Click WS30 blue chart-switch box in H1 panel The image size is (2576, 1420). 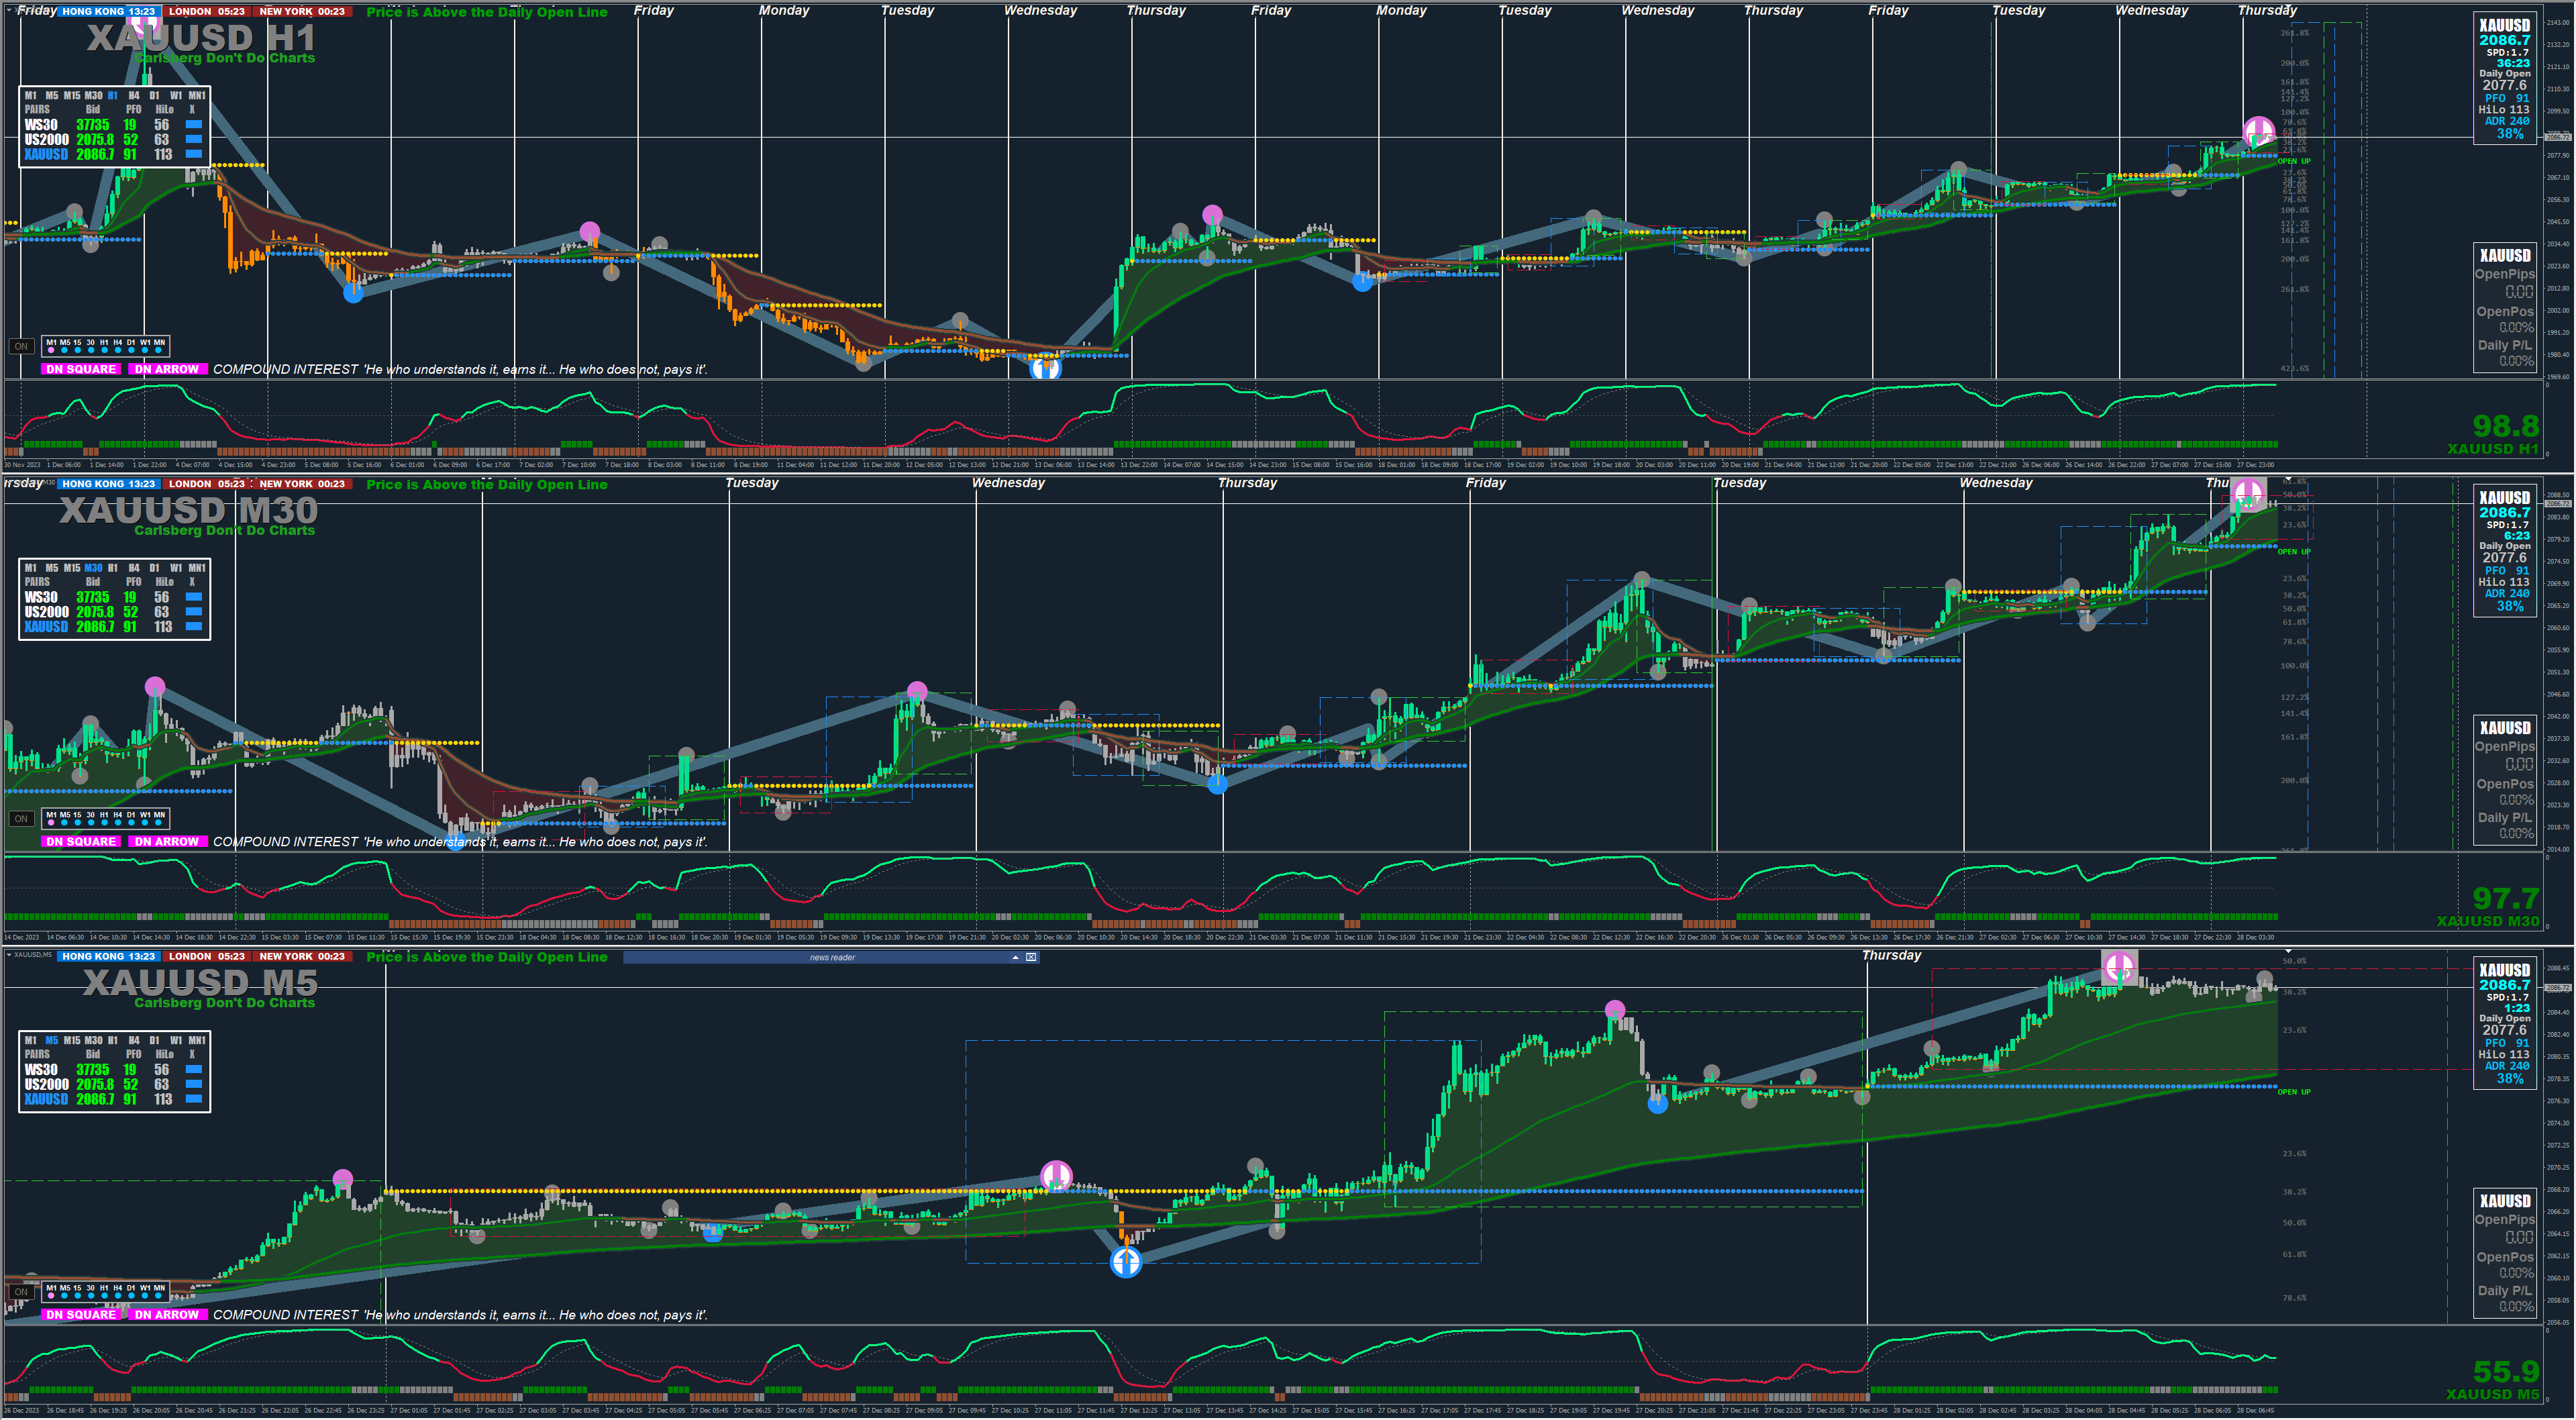(x=194, y=125)
